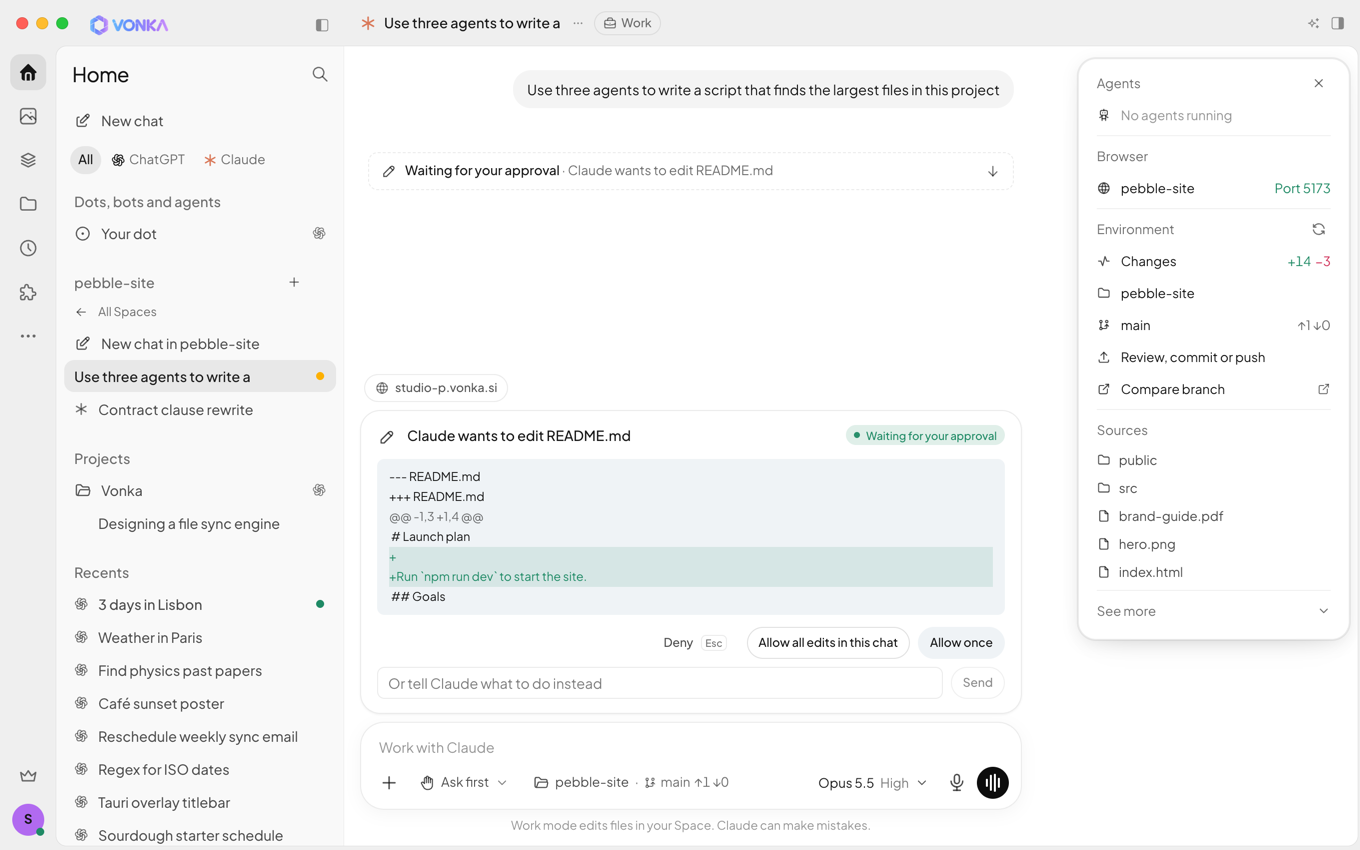Open the puzzle-piece plugins icon
1360x850 pixels.
(28, 292)
